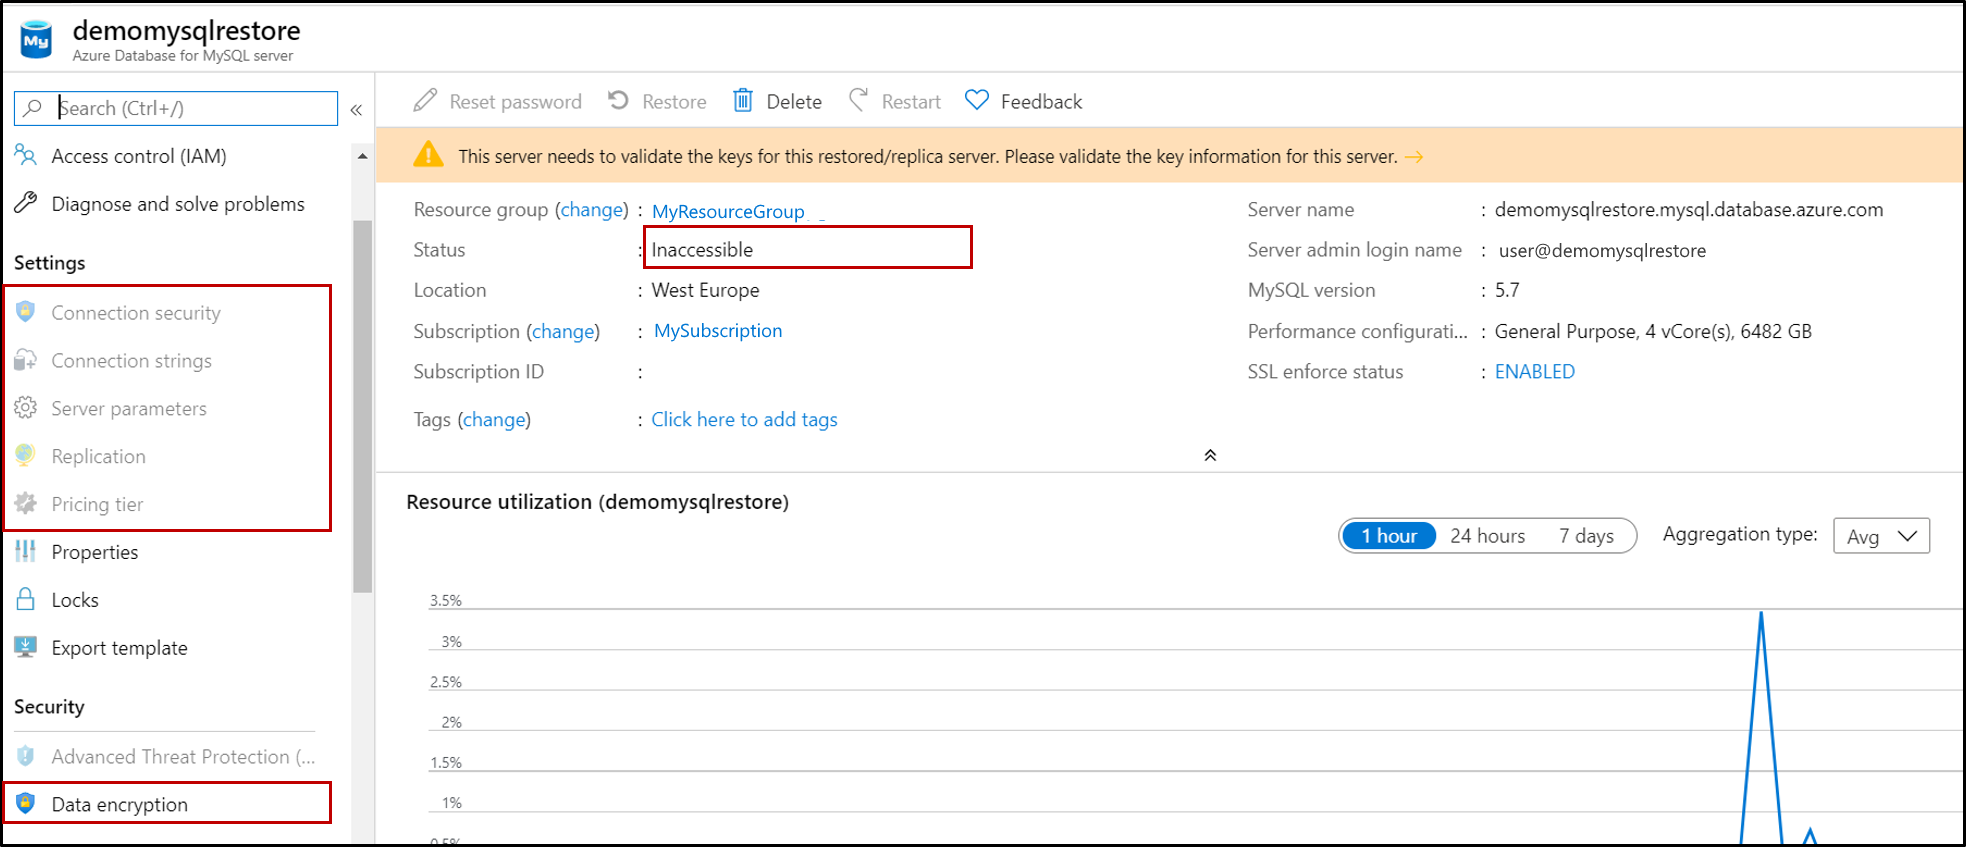
Task: Click the Restore button label
Action: point(674,102)
